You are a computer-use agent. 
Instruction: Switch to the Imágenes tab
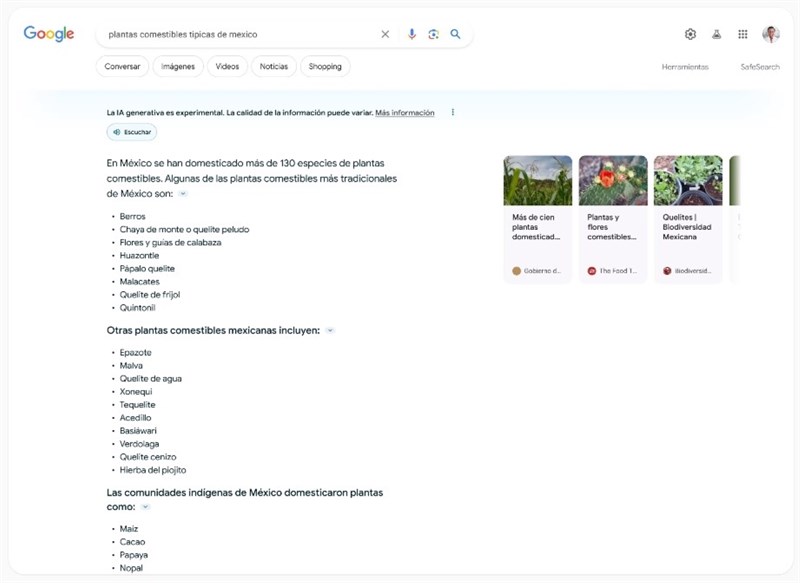[x=178, y=66]
